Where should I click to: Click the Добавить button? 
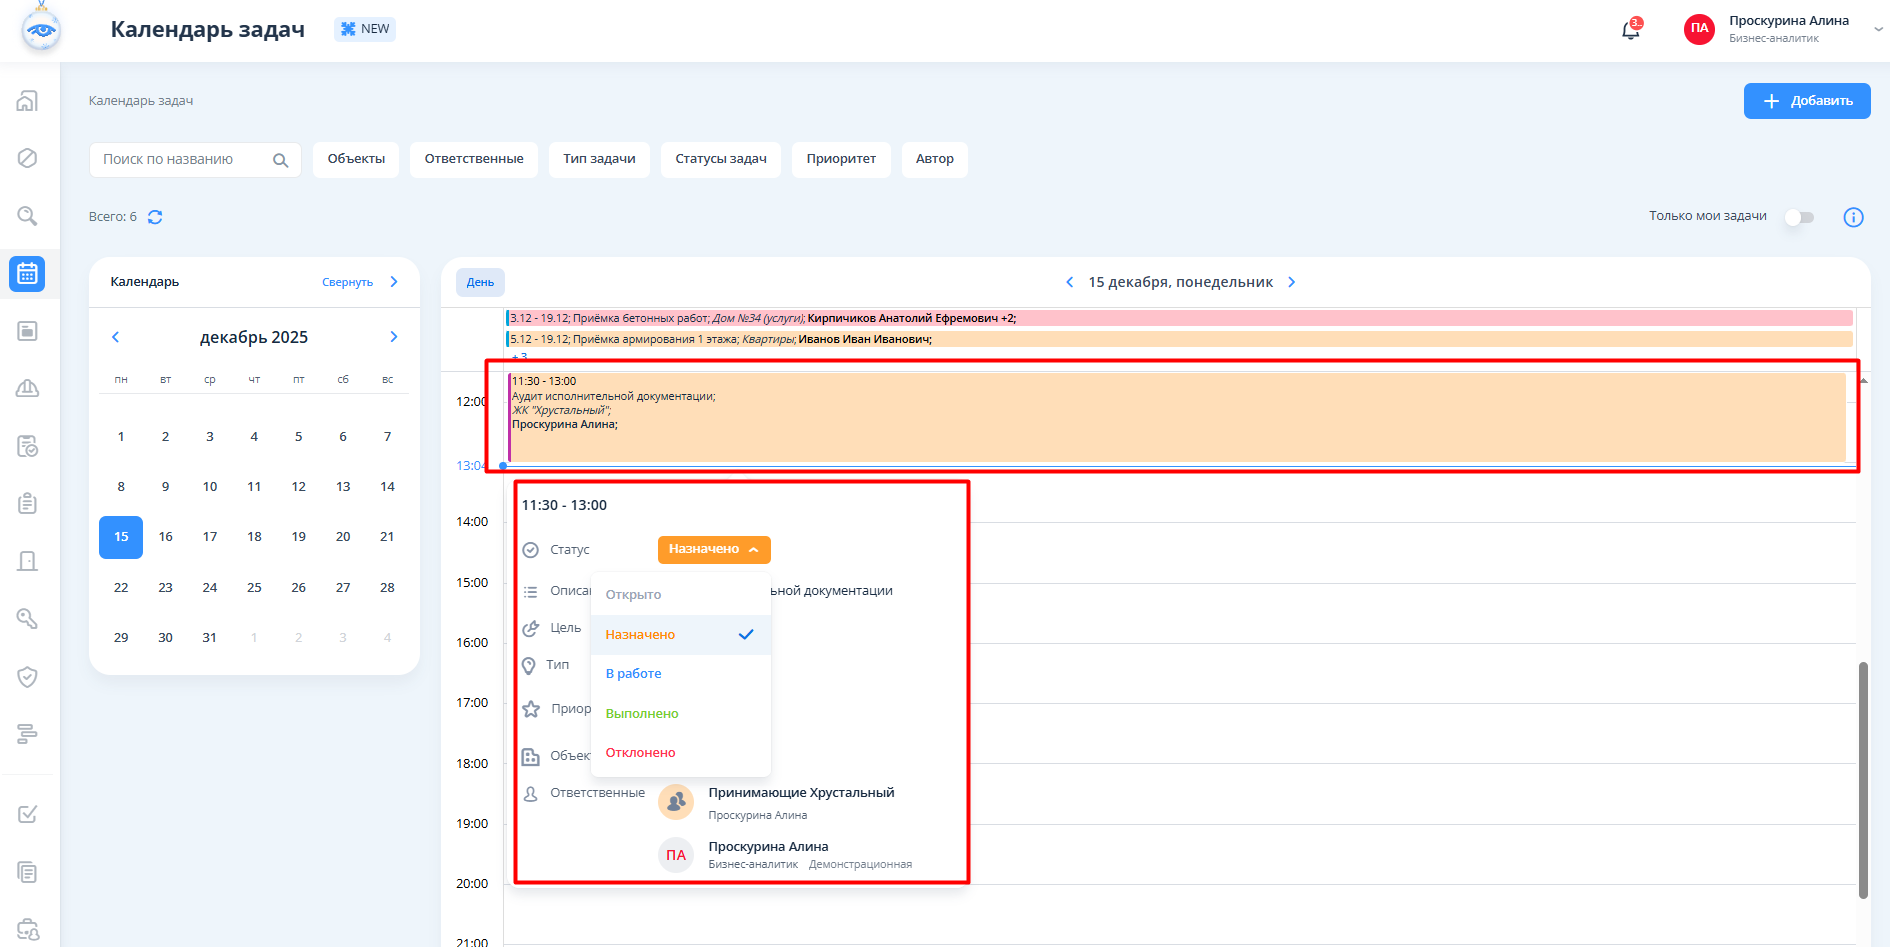tap(1806, 101)
